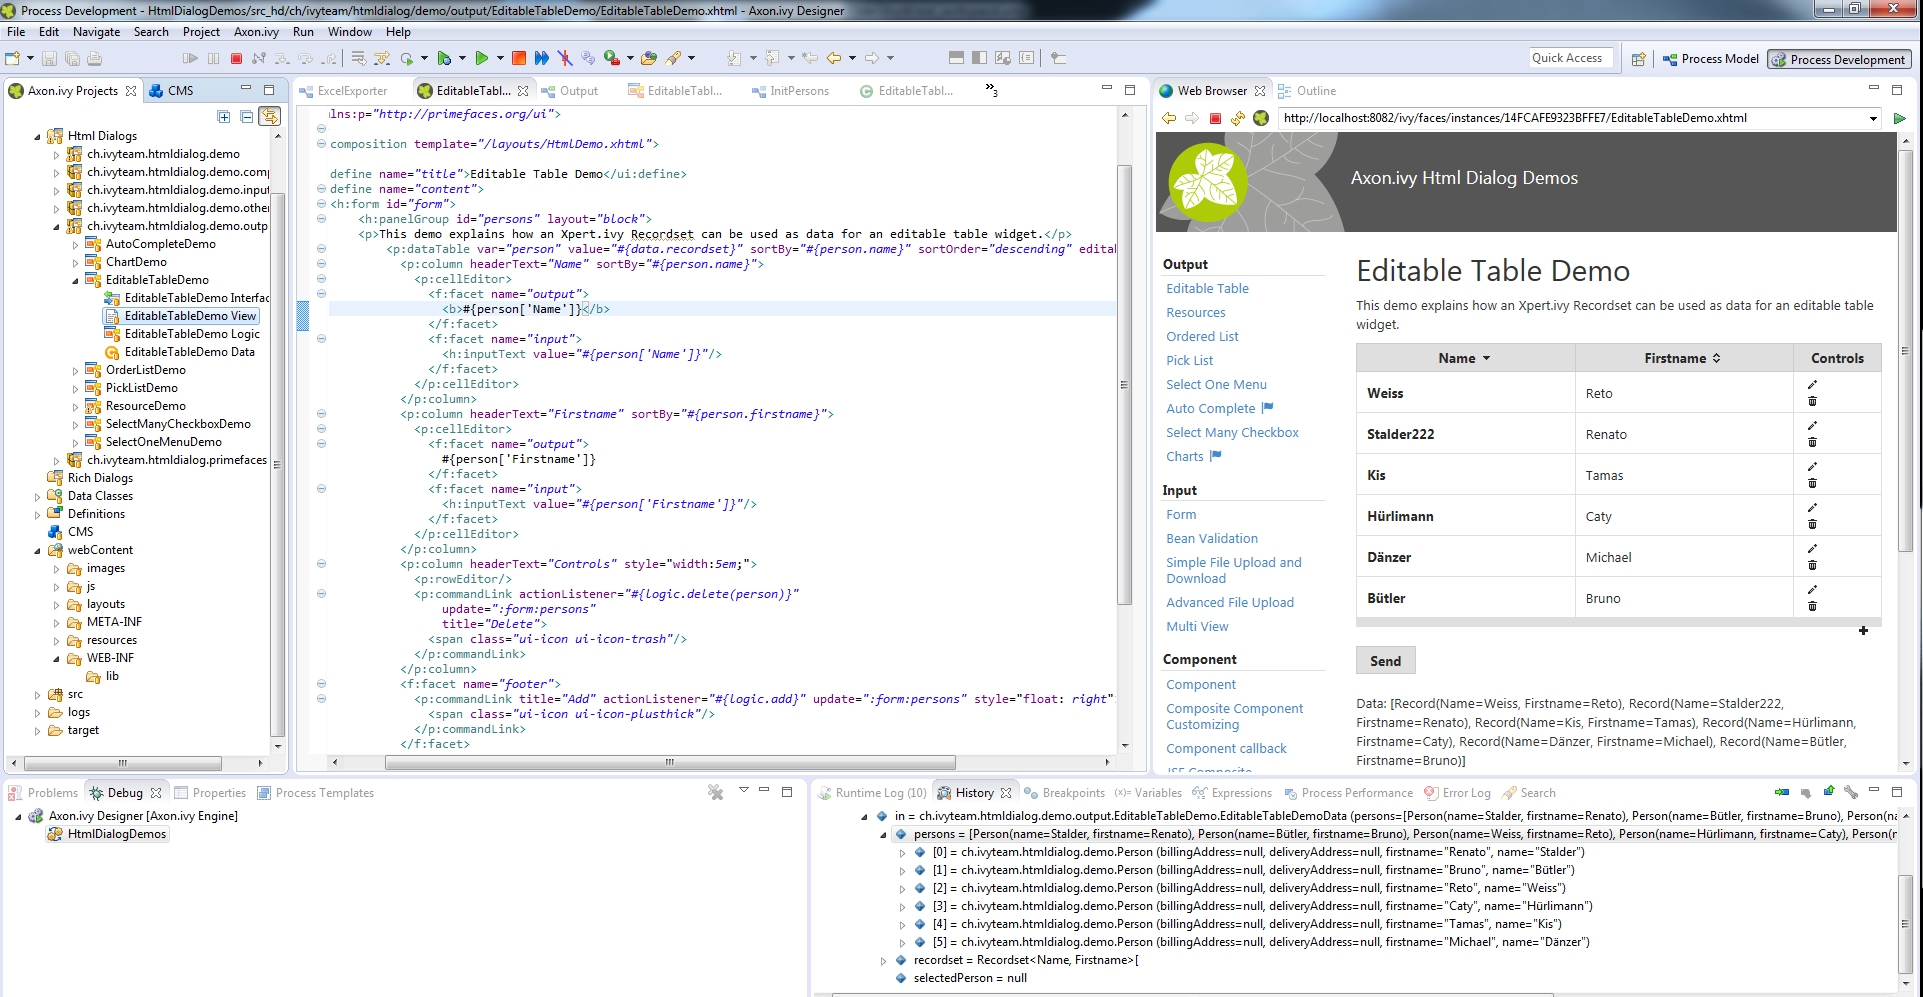Click the Save icon in the toolbar
The height and width of the screenshot is (997, 1923).
(x=49, y=59)
